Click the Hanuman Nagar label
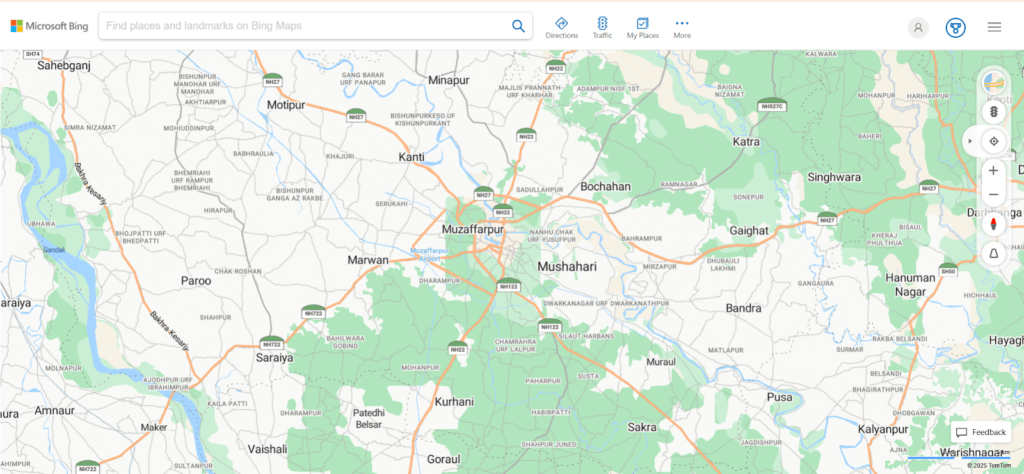Viewport: 1024px width, 474px height. click(910, 285)
